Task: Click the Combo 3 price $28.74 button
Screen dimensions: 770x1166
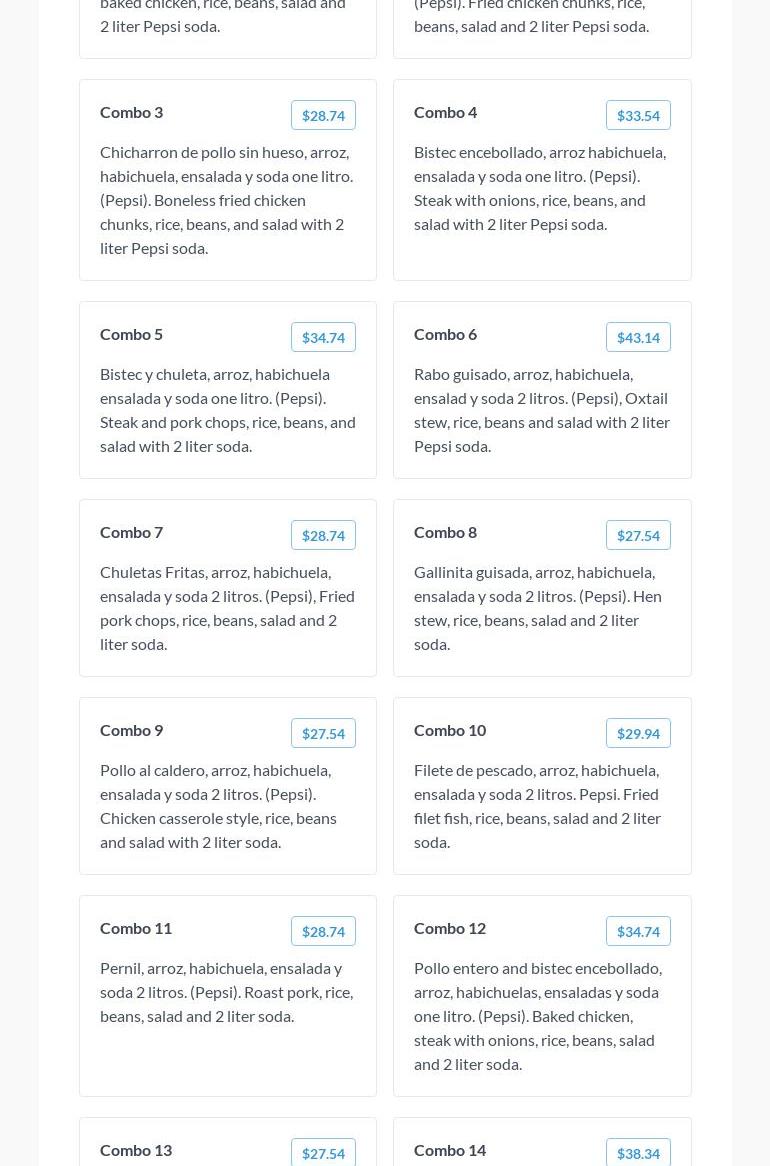Action: 323,115
